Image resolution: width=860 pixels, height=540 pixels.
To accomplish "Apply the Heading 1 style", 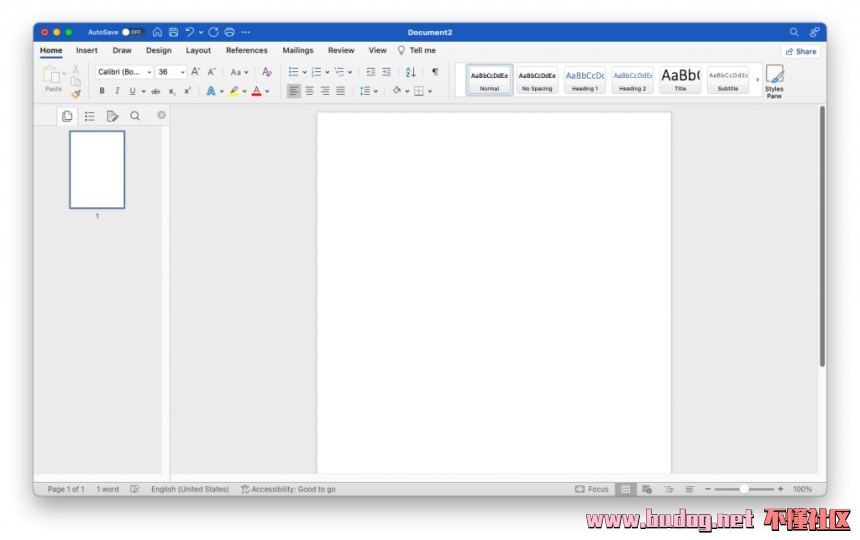I will (585, 80).
